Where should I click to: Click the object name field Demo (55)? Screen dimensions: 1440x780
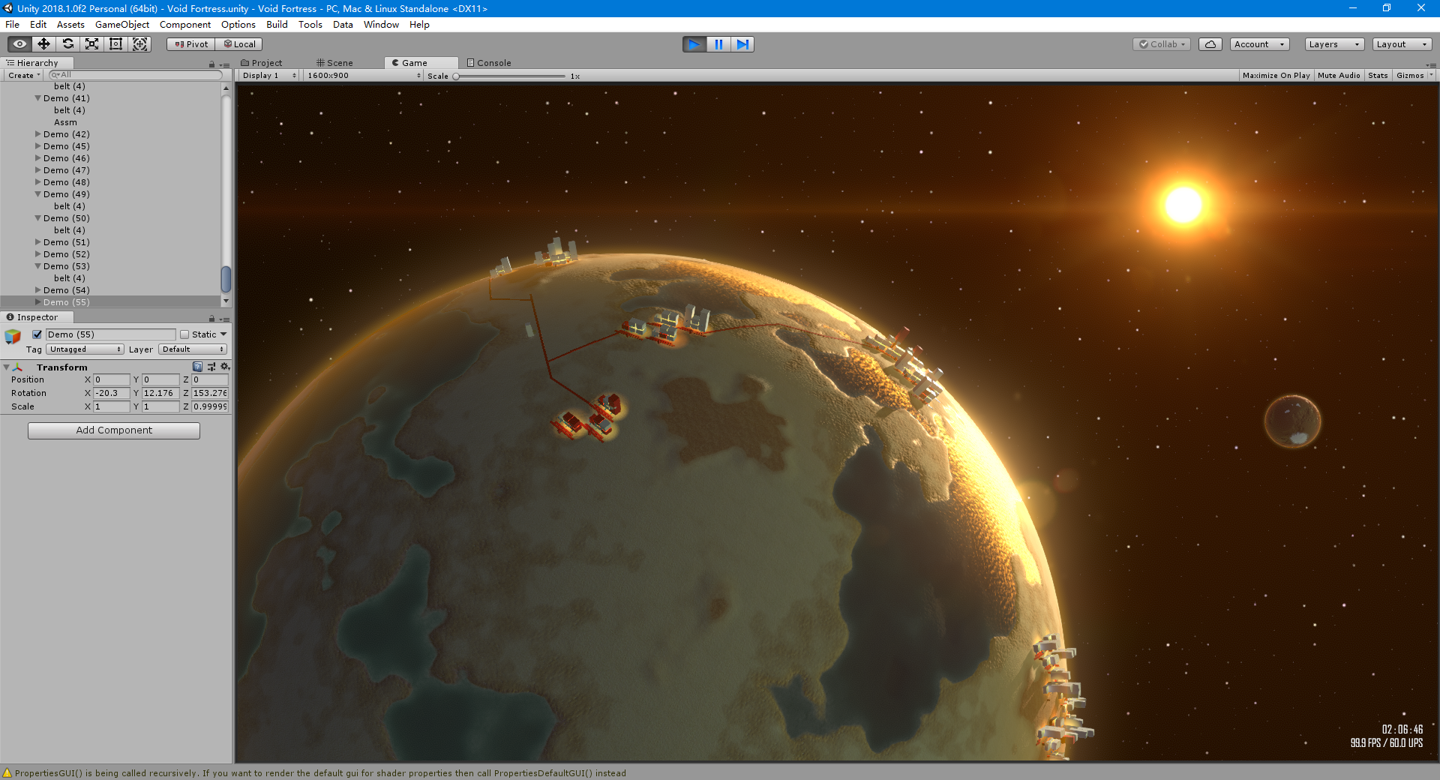pos(110,335)
